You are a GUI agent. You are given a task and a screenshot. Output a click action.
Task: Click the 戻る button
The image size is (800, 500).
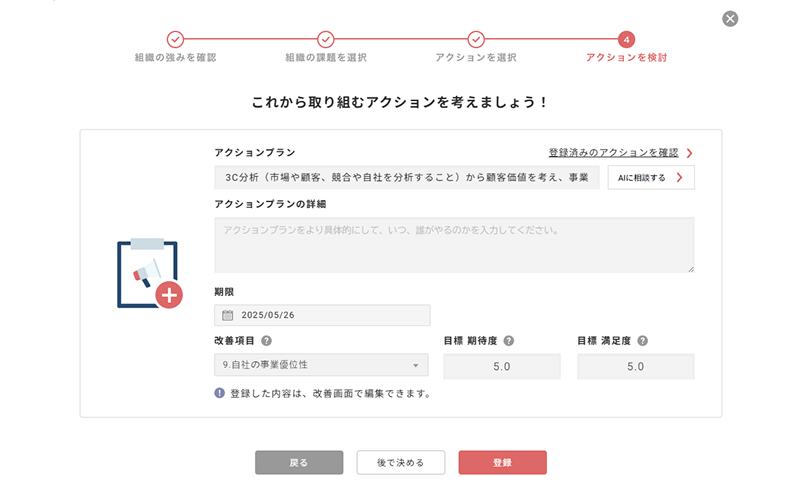pos(299,462)
